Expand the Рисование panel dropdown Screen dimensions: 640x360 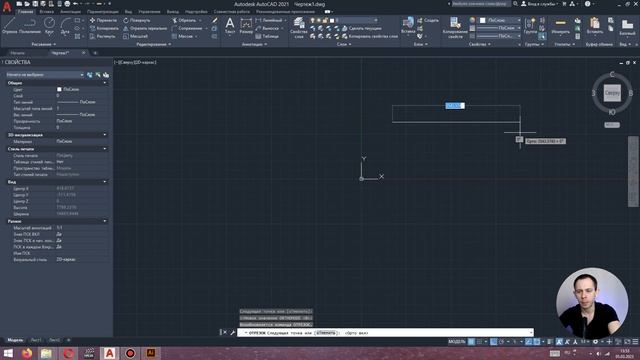(x=44, y=44)
